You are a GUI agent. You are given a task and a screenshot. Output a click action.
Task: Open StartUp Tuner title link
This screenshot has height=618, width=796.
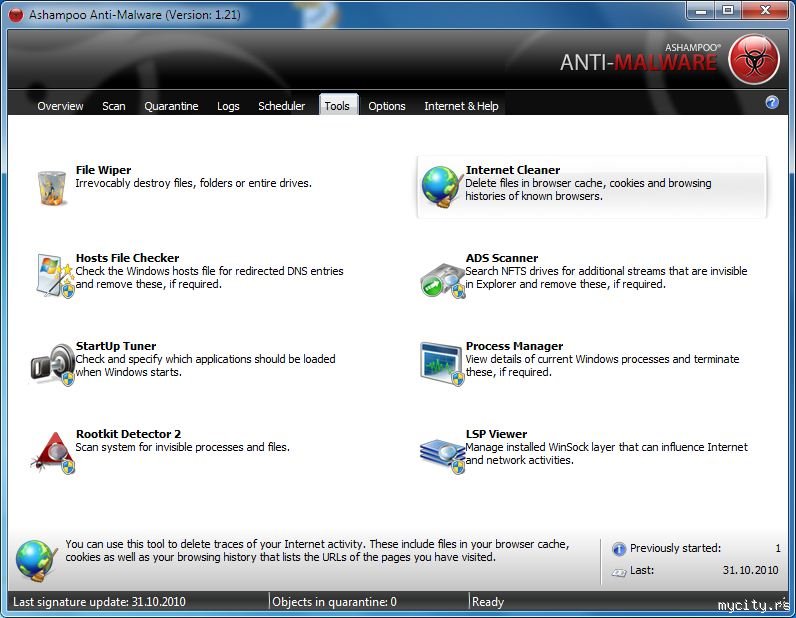pyautogui.click(x=116, y=346)
